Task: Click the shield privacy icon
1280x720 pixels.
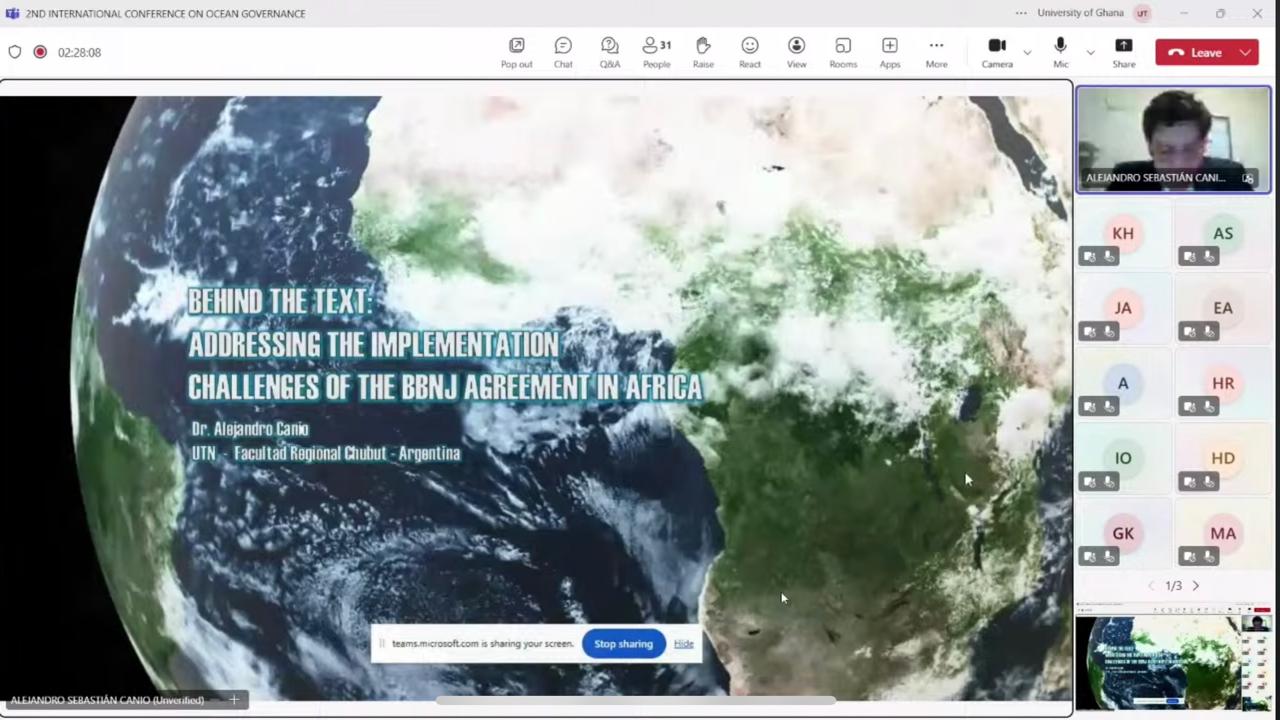Action: pyautogui.click(x=15, y=52)
